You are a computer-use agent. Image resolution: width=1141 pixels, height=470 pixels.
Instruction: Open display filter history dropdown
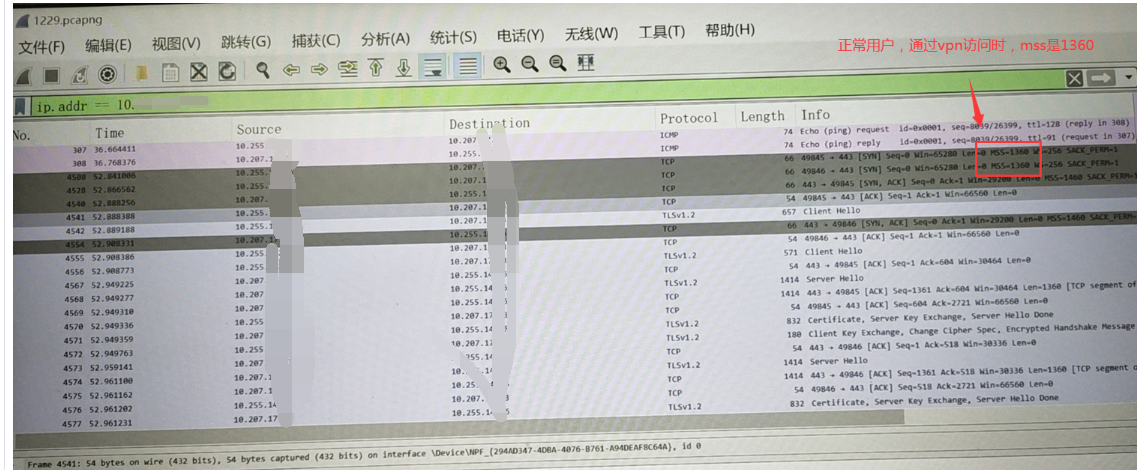point(1129,77)
